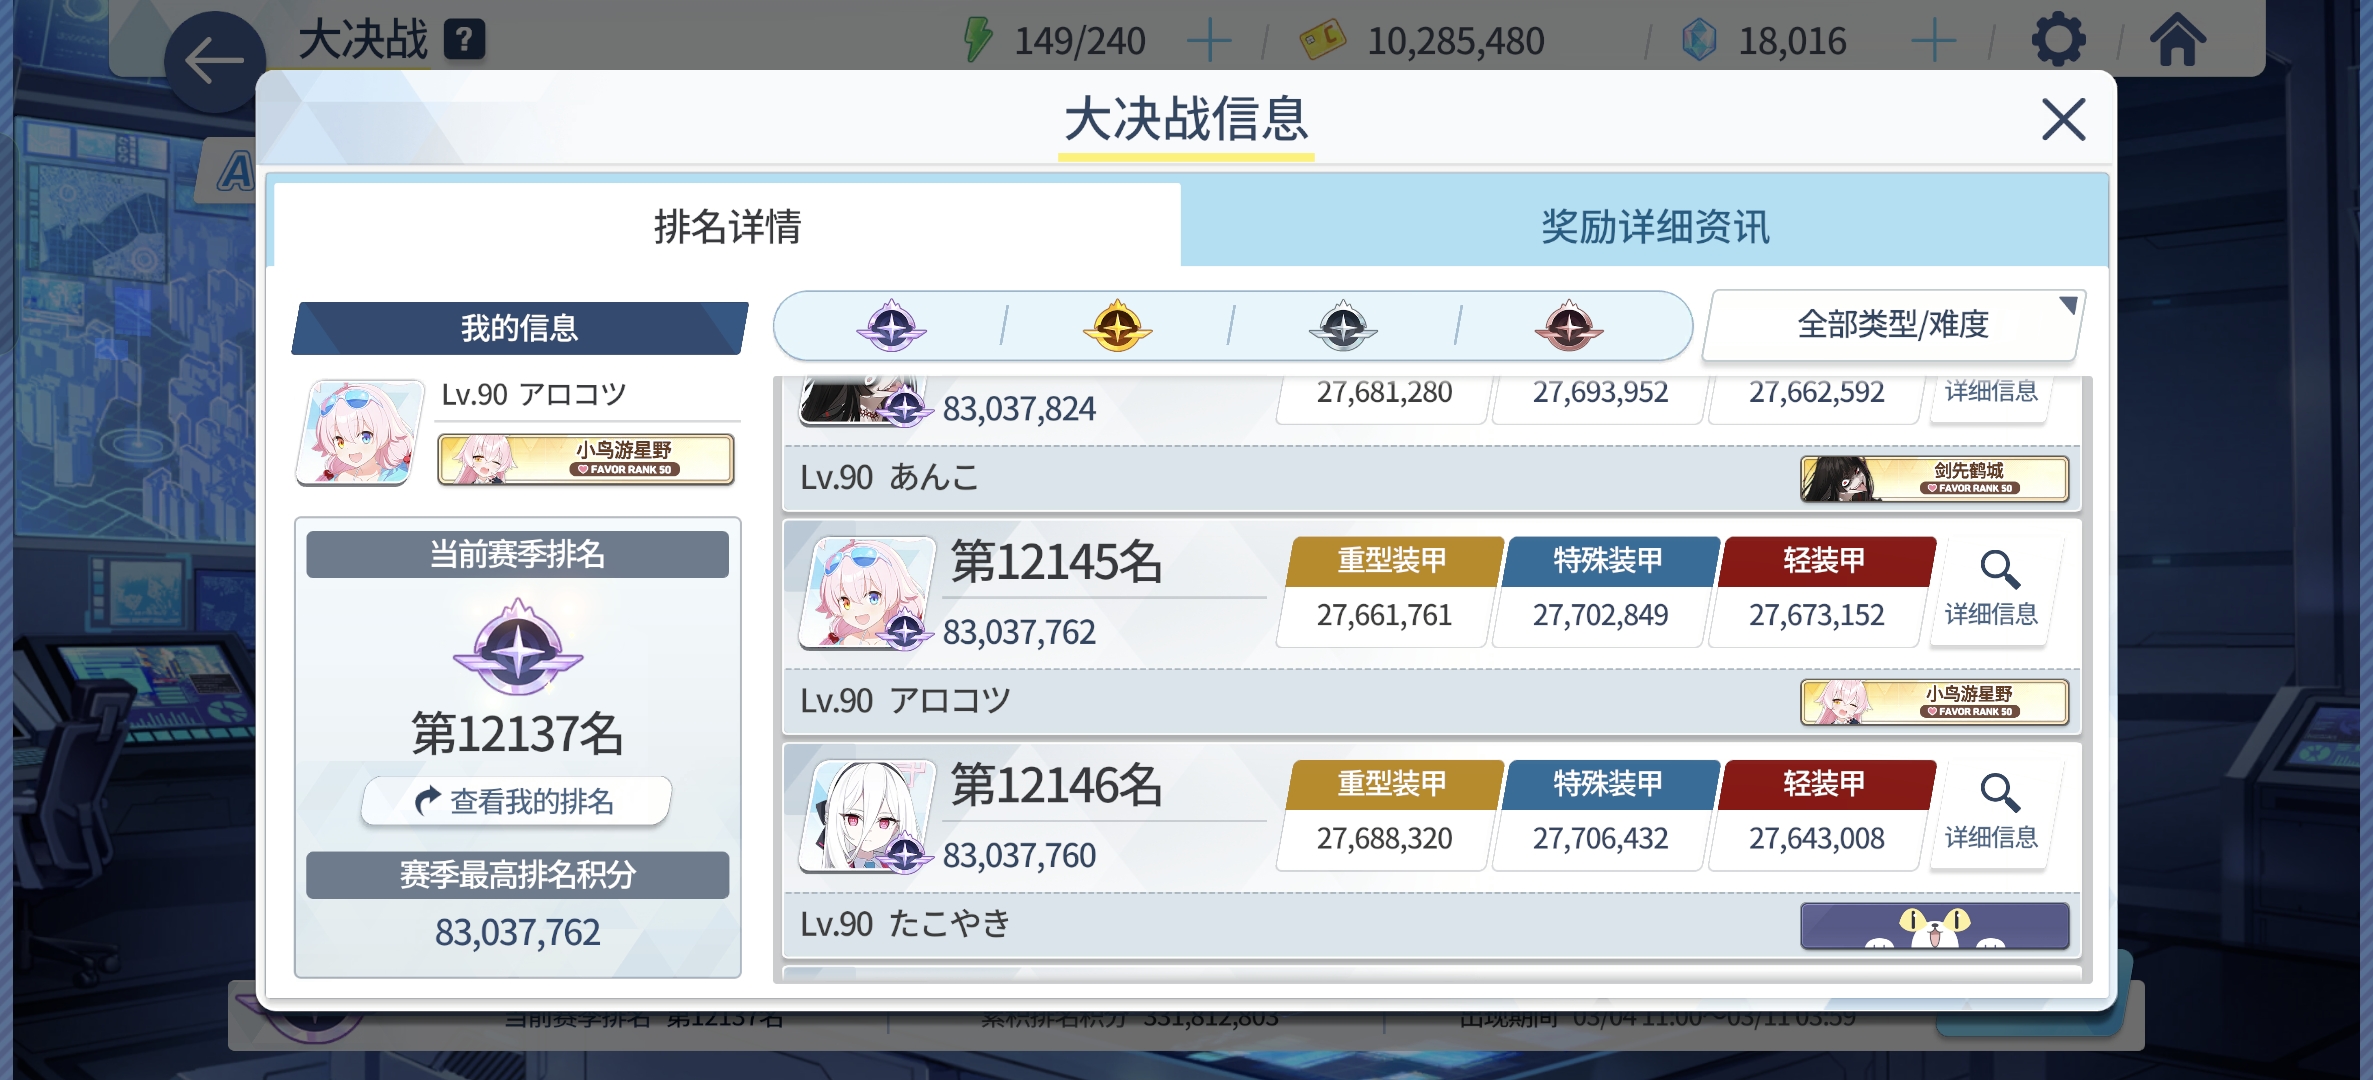2373x1080 pixels.
Task: Click the 大决战 help question mark
Action: pyautogui.click(x=464, y=40)
